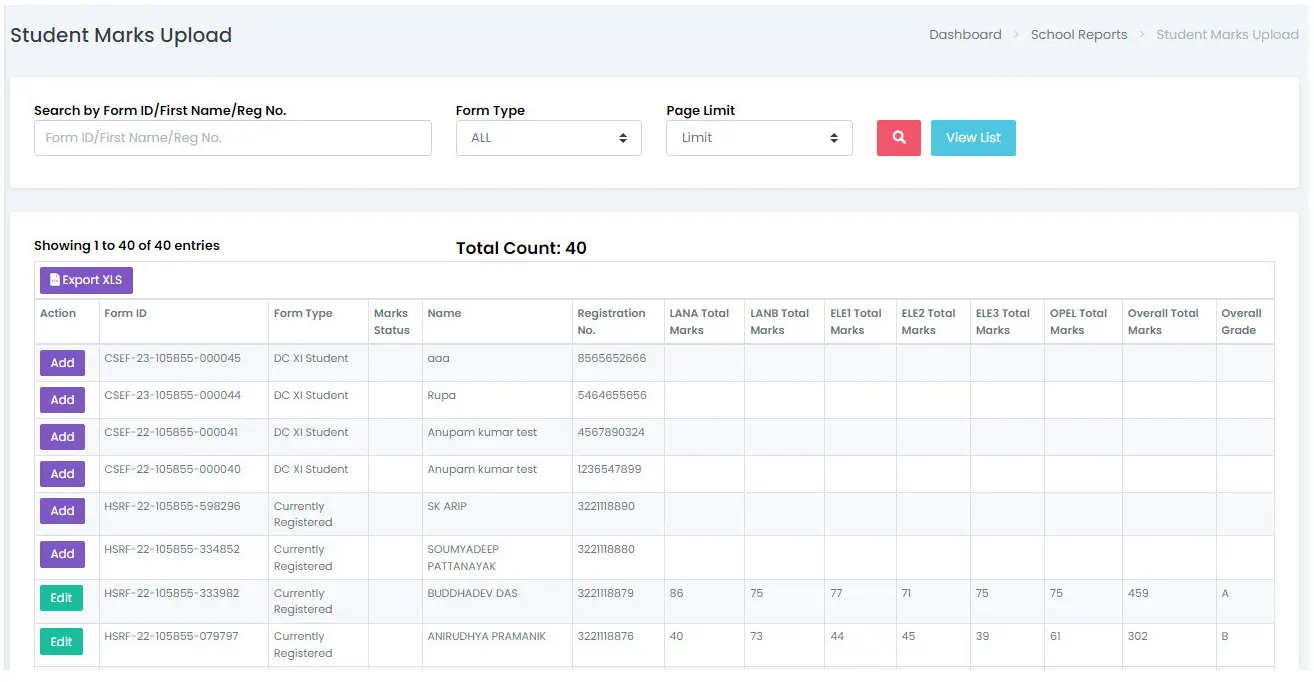
Task: Click the Export XLS button
Action: 86,280
